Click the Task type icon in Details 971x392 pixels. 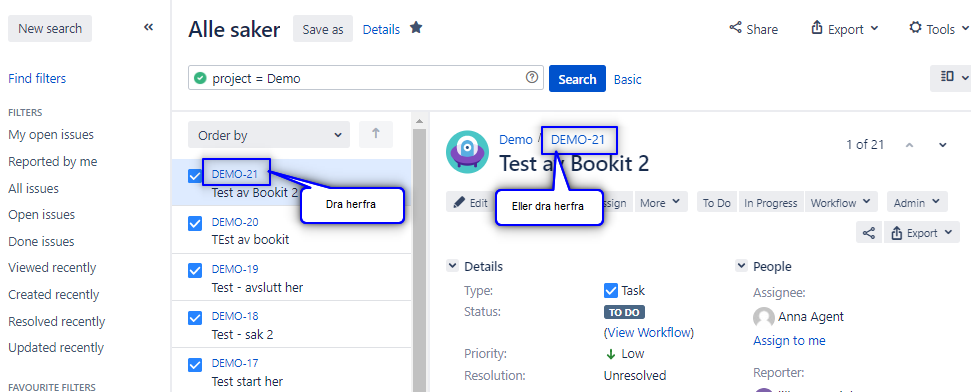tap(611, 290)
